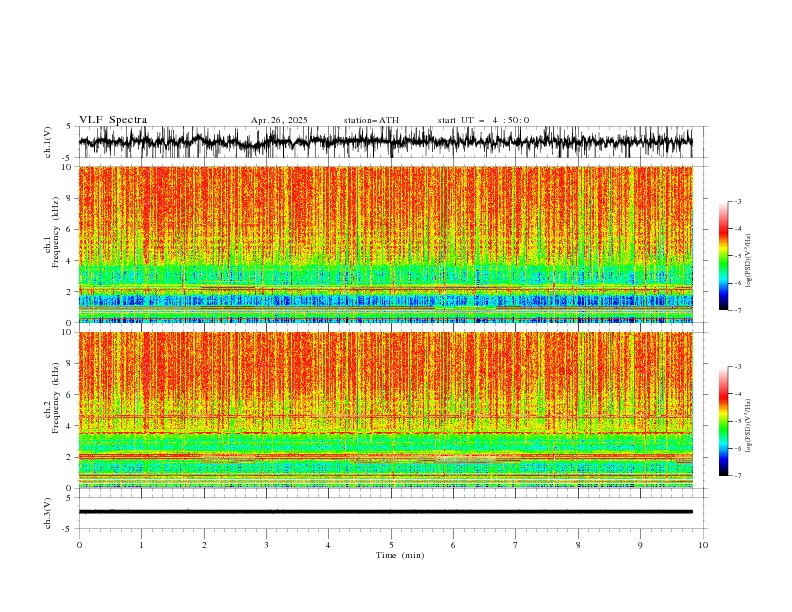Image resolution: width=792 pixels, height=612 pixels.
Task: Click time axis tick label '8'
Action: coord(578,545)
